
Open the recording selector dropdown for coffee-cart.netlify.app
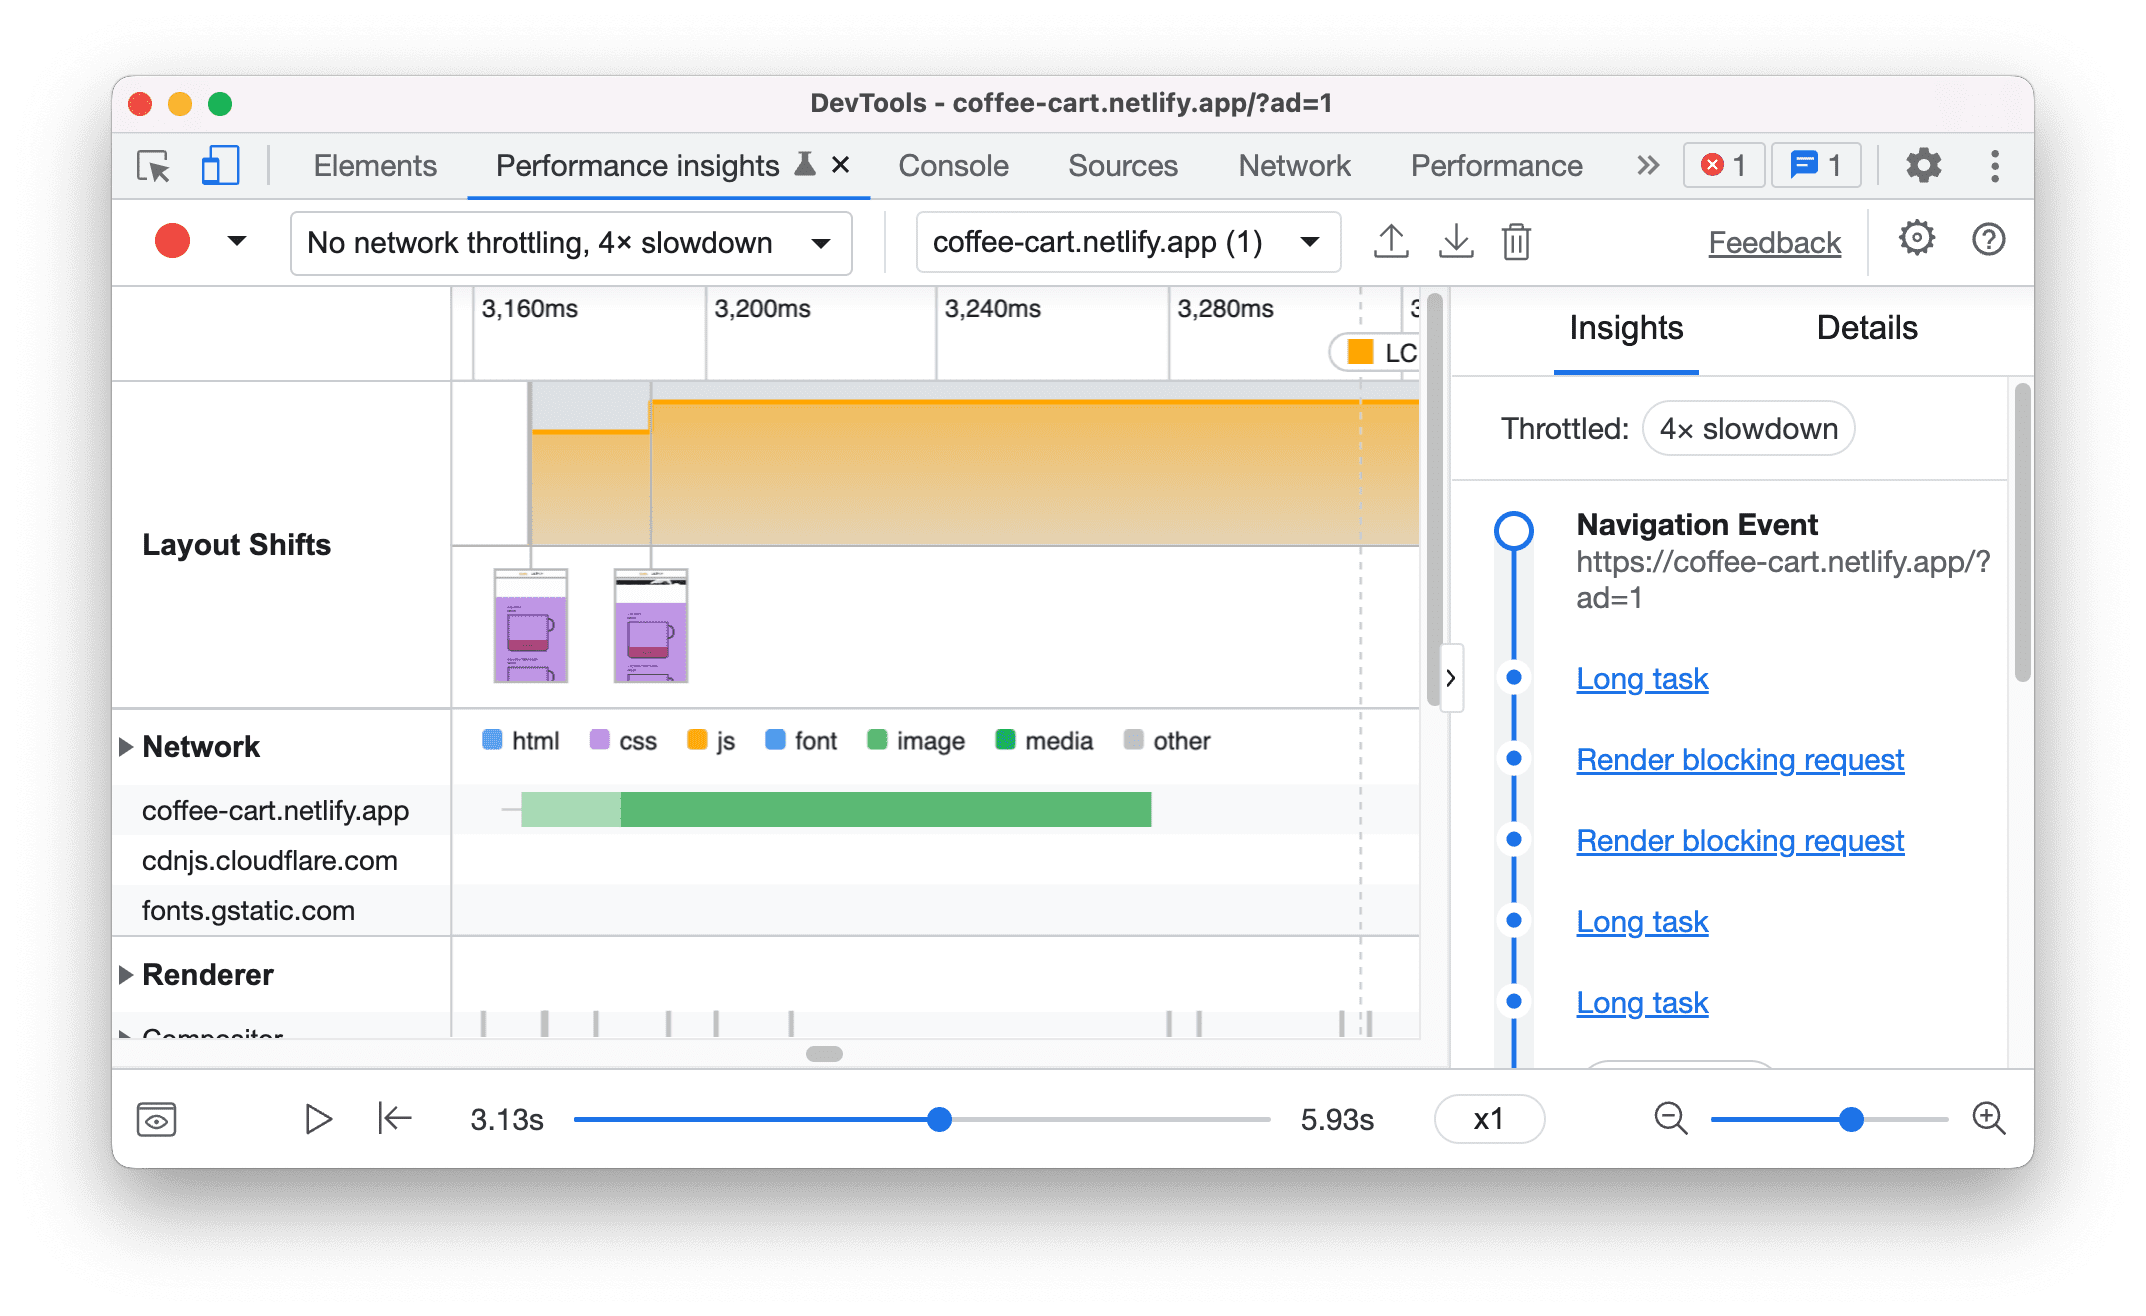(1311, 241)
